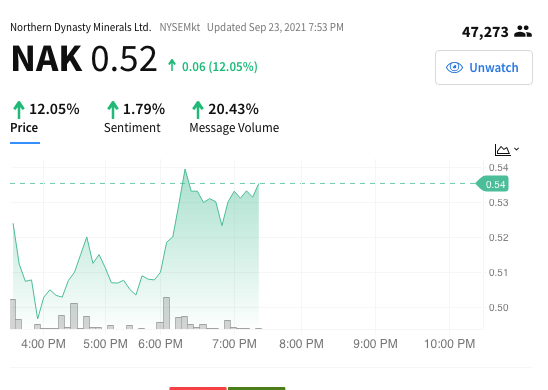Click the green arrow beside 20.43%

point(198,110)
